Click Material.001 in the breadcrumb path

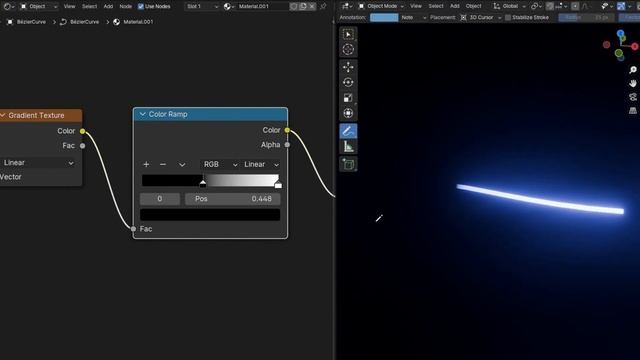click(138, 22)
